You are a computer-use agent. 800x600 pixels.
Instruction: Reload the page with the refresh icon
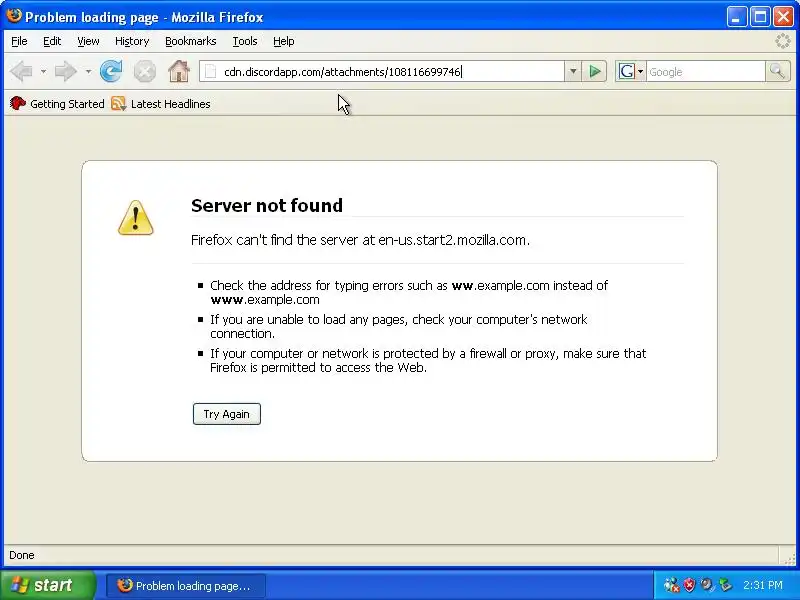tap(111, 71)
